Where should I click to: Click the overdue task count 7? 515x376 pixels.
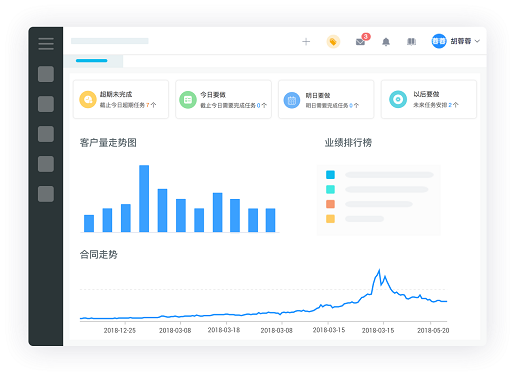coord(147,105)
